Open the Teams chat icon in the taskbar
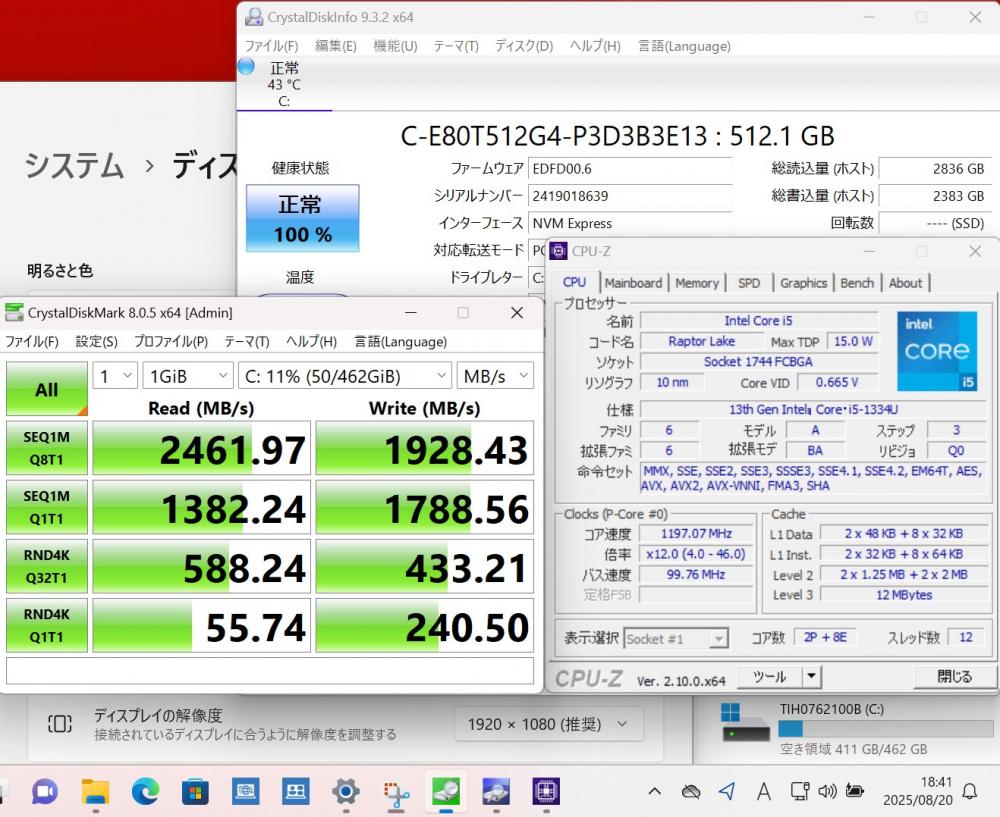 45,792
